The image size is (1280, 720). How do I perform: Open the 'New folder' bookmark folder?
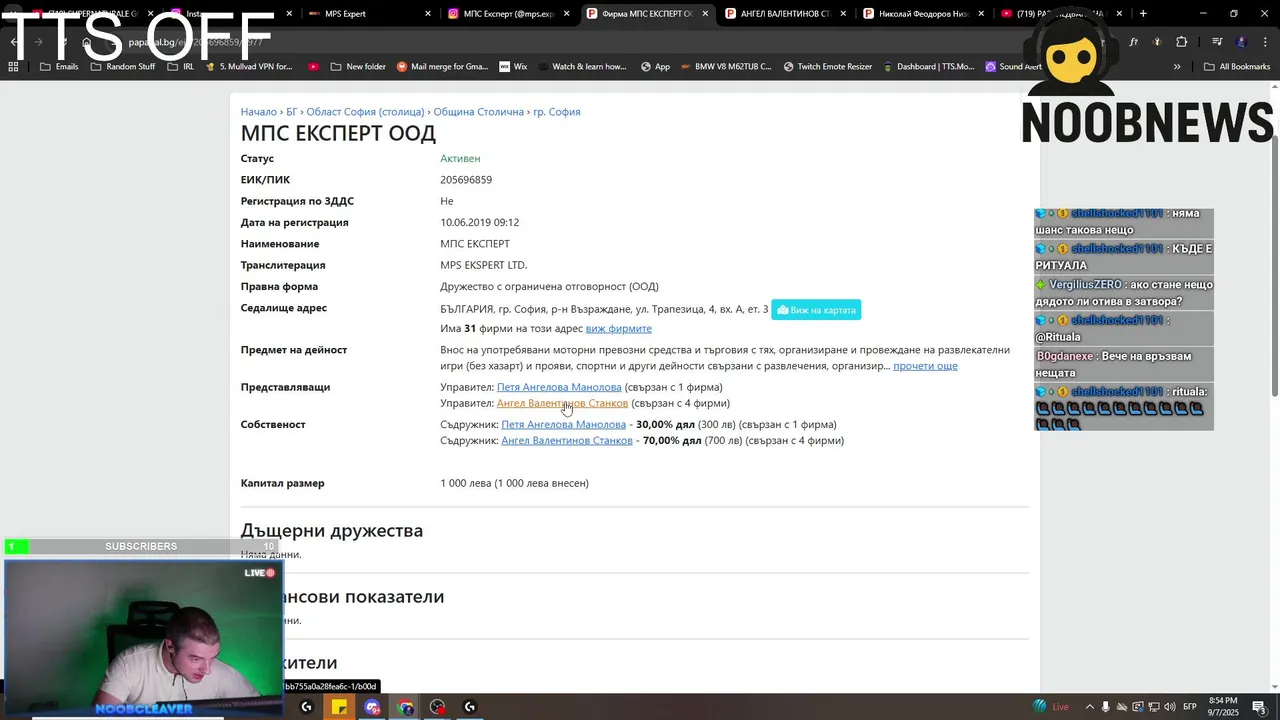coord(358,67)
